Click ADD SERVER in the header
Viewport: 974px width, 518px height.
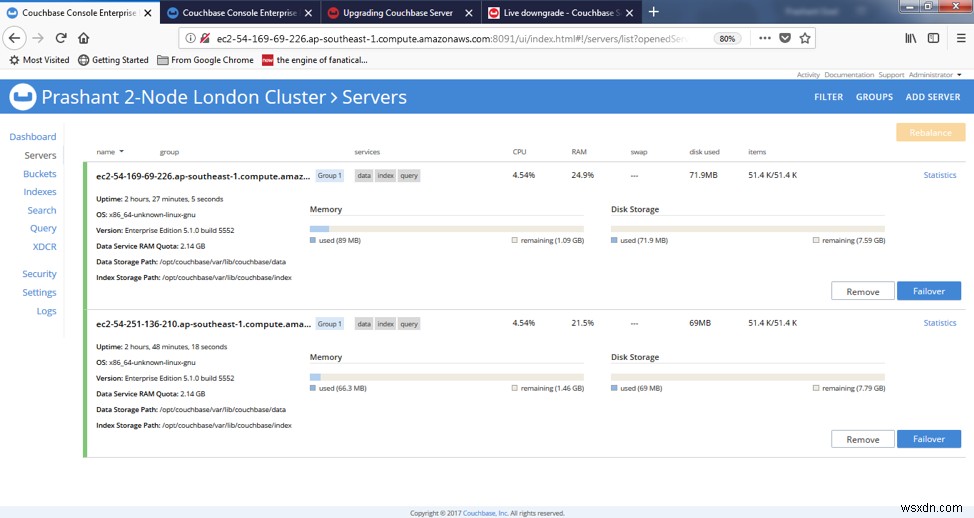pyautogui.click(x=932, y=97)
